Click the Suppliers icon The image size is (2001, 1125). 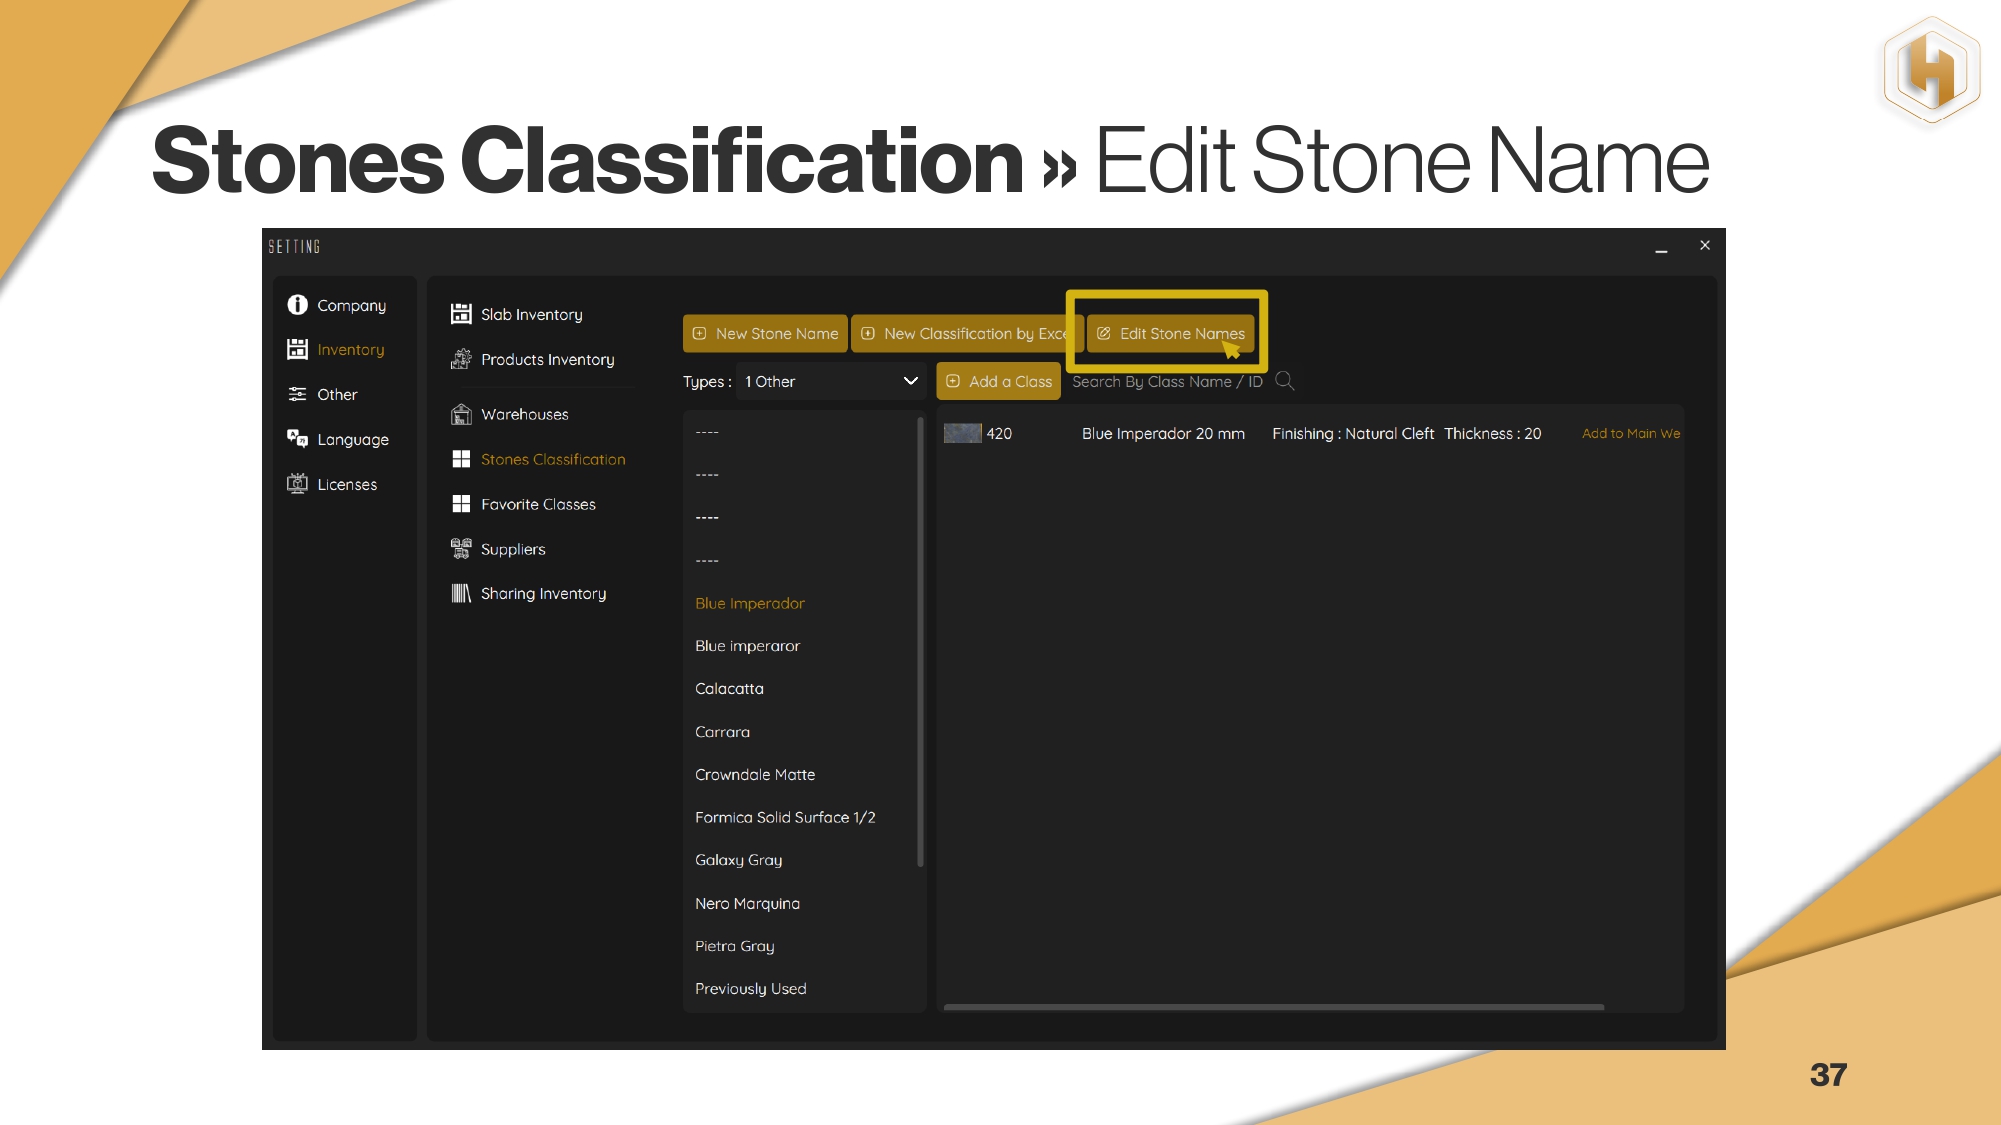pyautogui.click(x=461, y=549)
